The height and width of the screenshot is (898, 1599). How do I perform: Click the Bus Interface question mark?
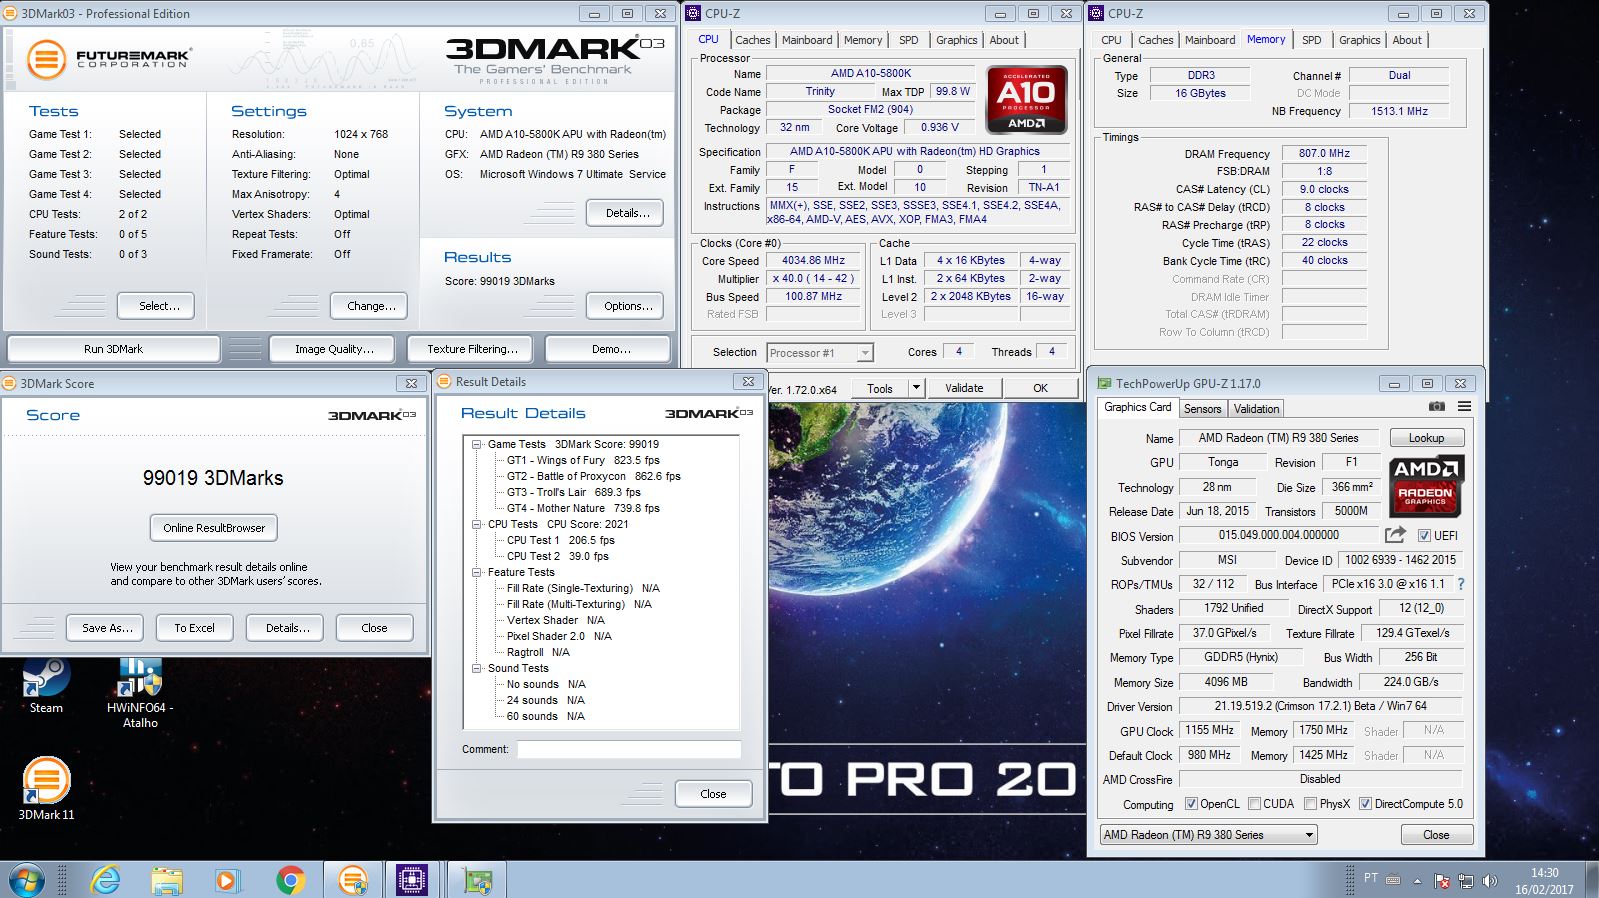1461,584
